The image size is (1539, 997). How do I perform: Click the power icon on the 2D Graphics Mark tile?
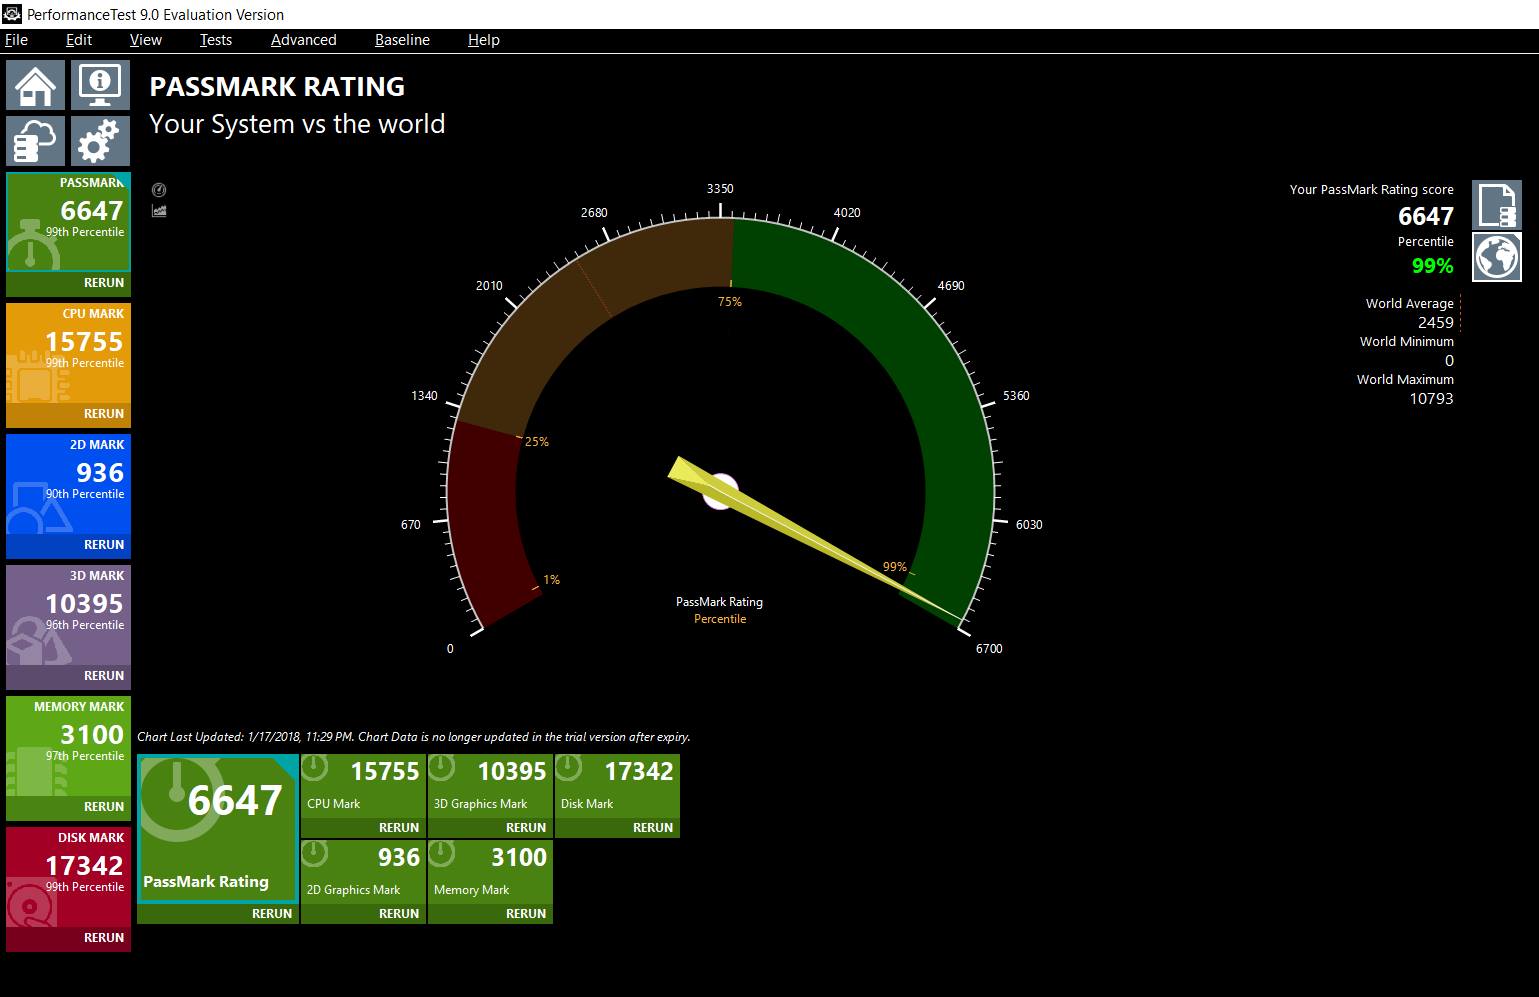pos(314,854)
